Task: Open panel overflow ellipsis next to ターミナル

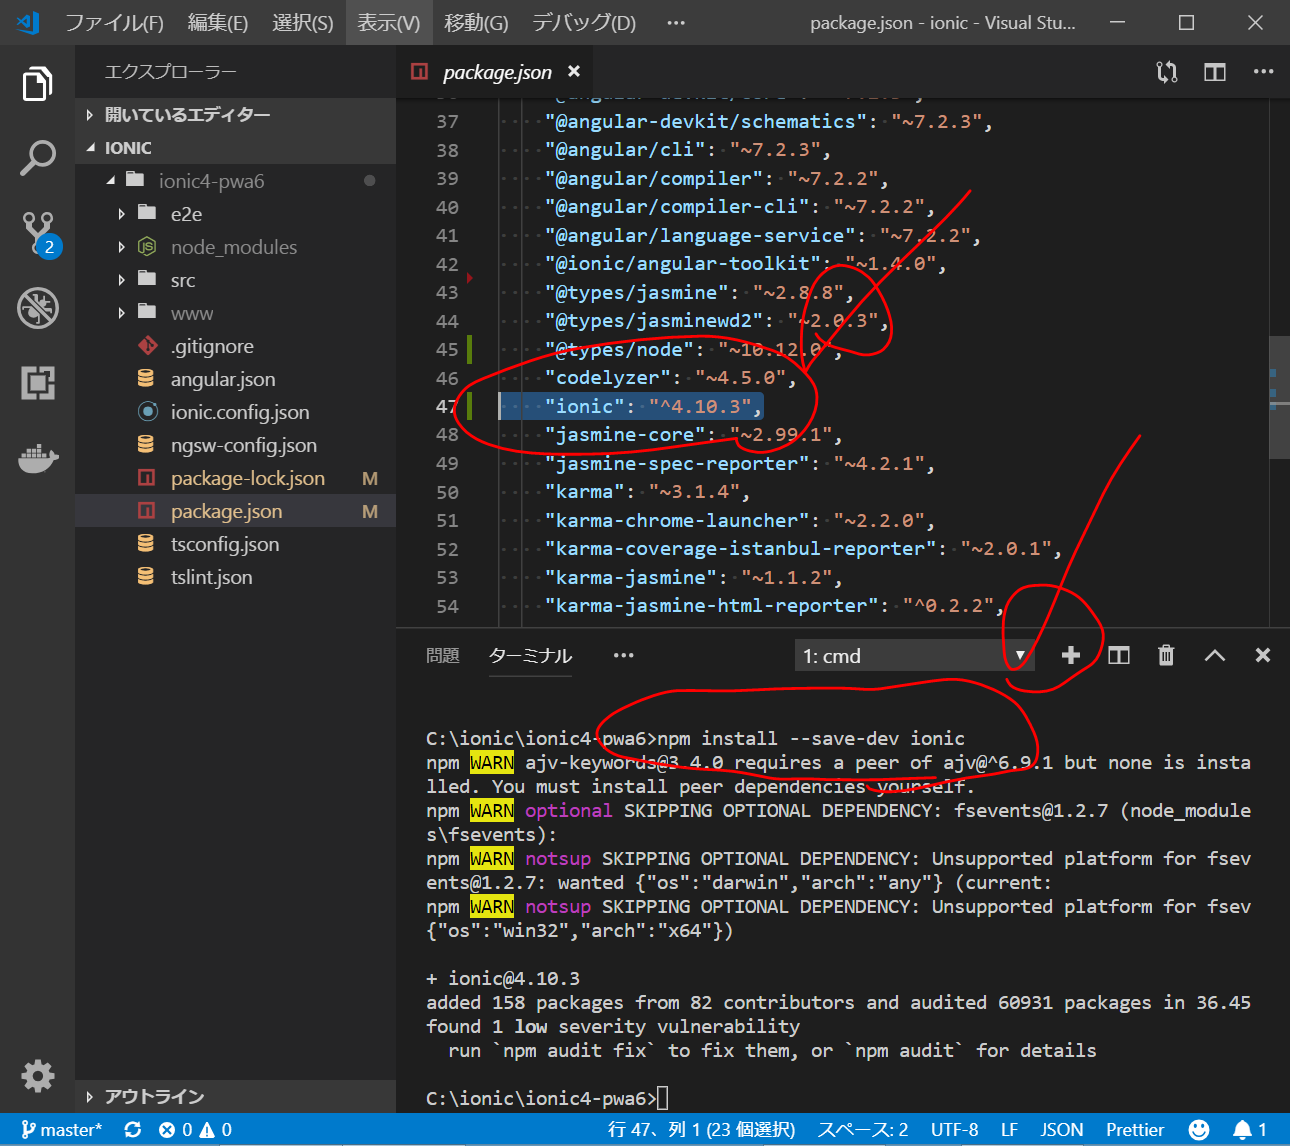Action: (x=623, y=655)
